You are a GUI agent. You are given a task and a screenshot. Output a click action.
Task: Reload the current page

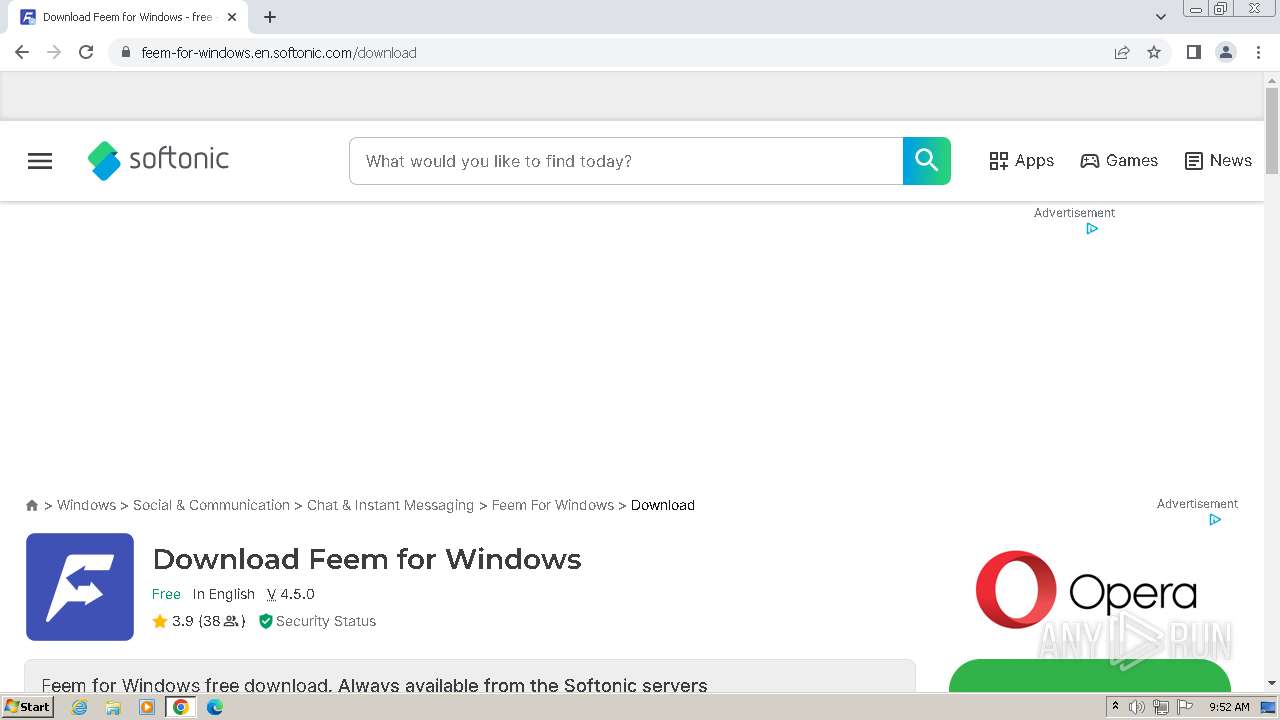tap(86, 52)
